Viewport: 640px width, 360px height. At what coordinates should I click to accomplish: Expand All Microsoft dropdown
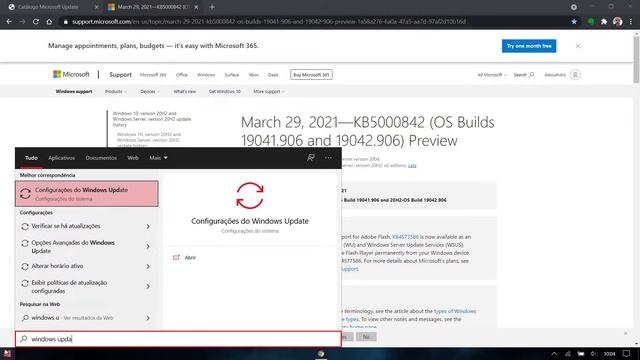tap(492, 75)
